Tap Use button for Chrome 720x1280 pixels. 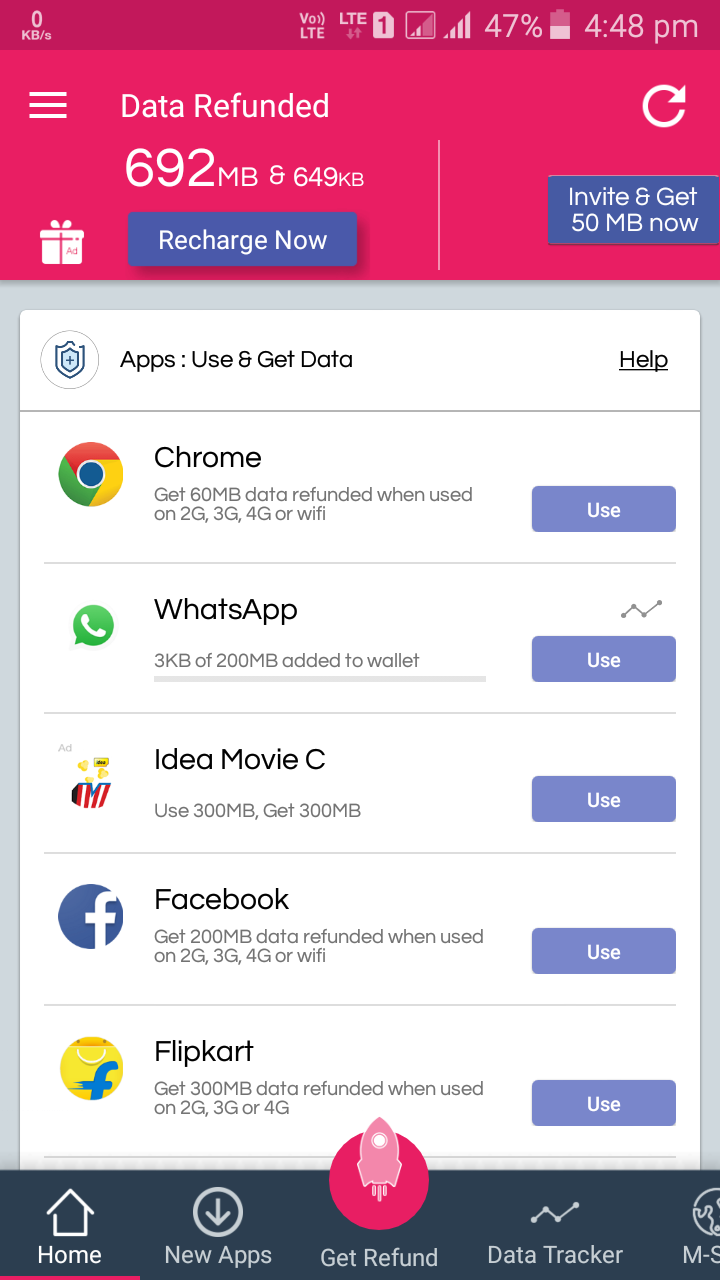point(603,510)
